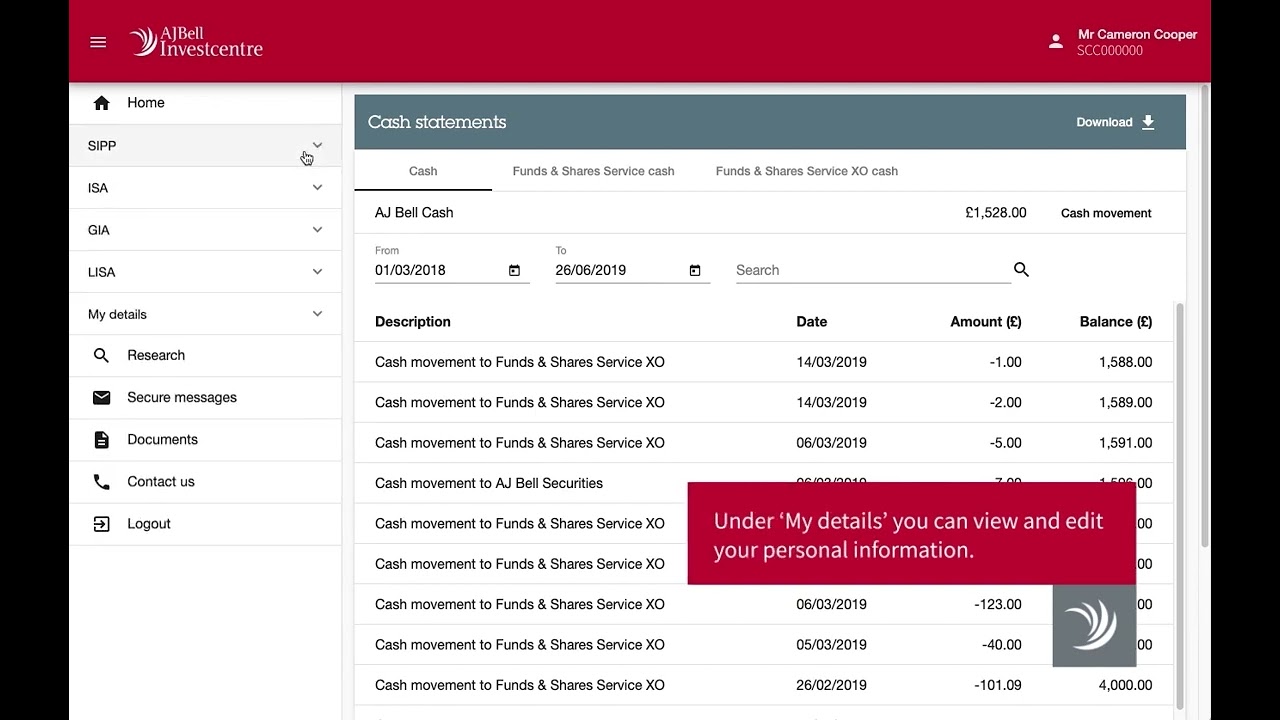Viewport: 1280px width, 720px height.
Task: Click the -101.09 amount value
Action: coord(997,685)
